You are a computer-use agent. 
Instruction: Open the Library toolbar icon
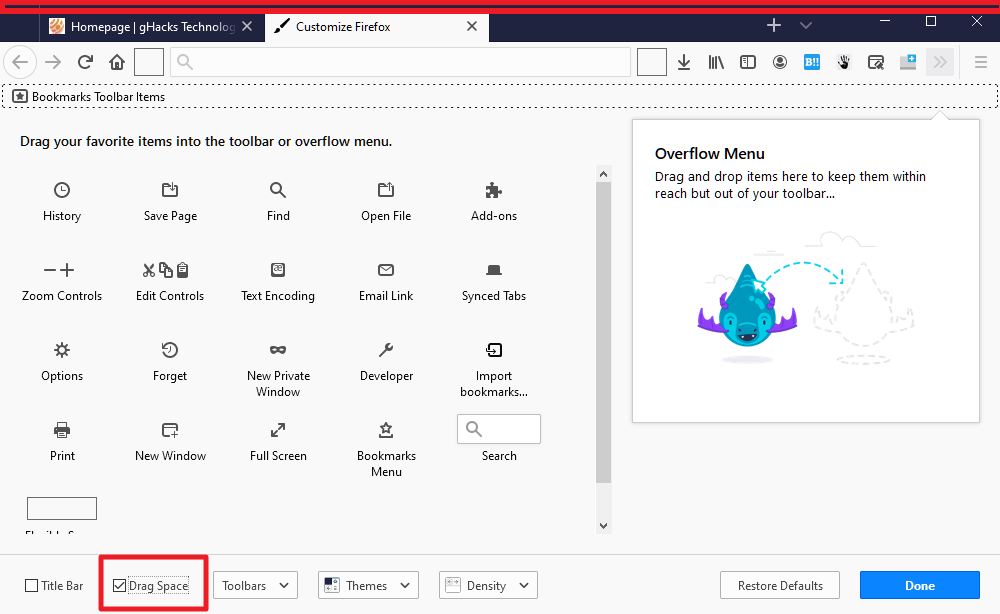pos(716,61)
